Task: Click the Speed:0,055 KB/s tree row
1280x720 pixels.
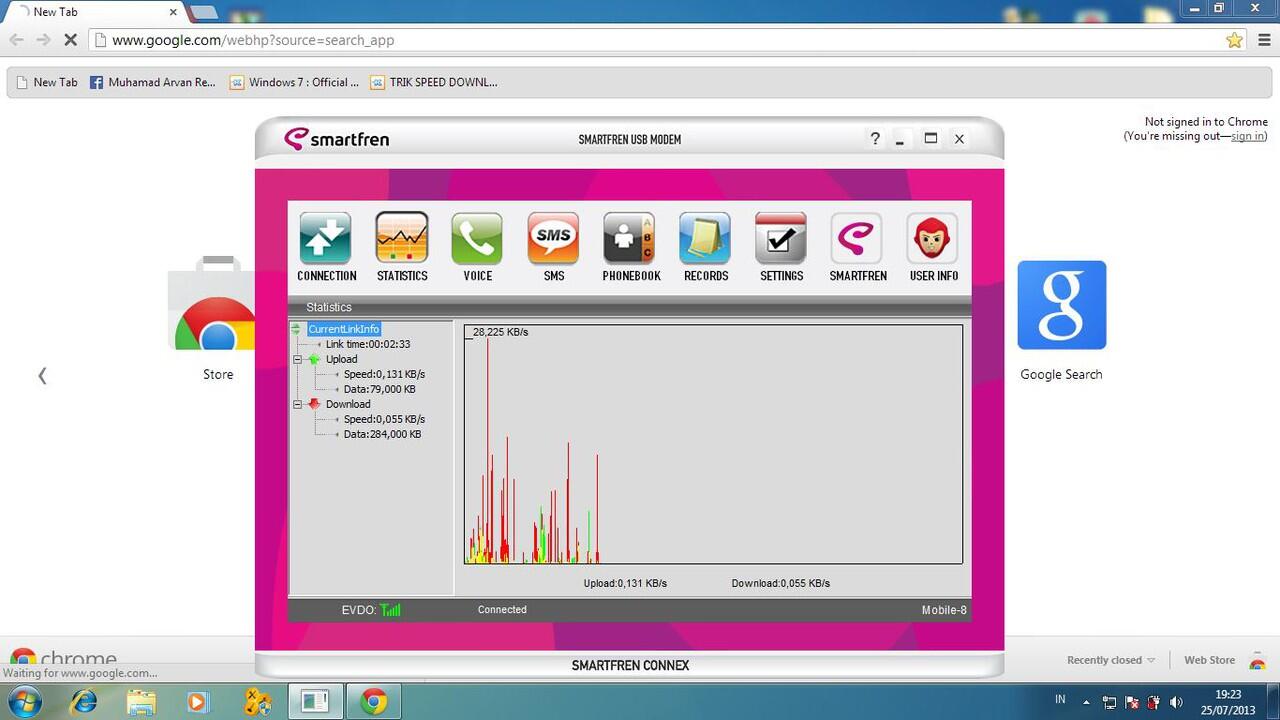Action: pos(384,419)
